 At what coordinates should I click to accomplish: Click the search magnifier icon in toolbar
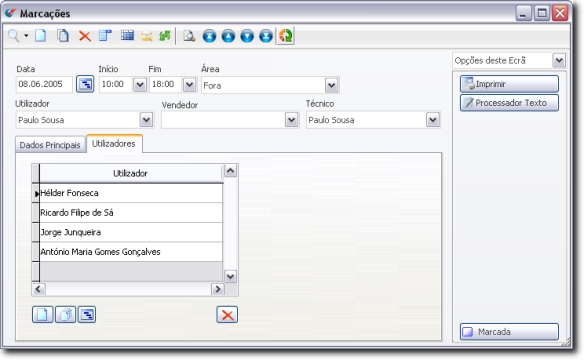click(x=13, y=36)
